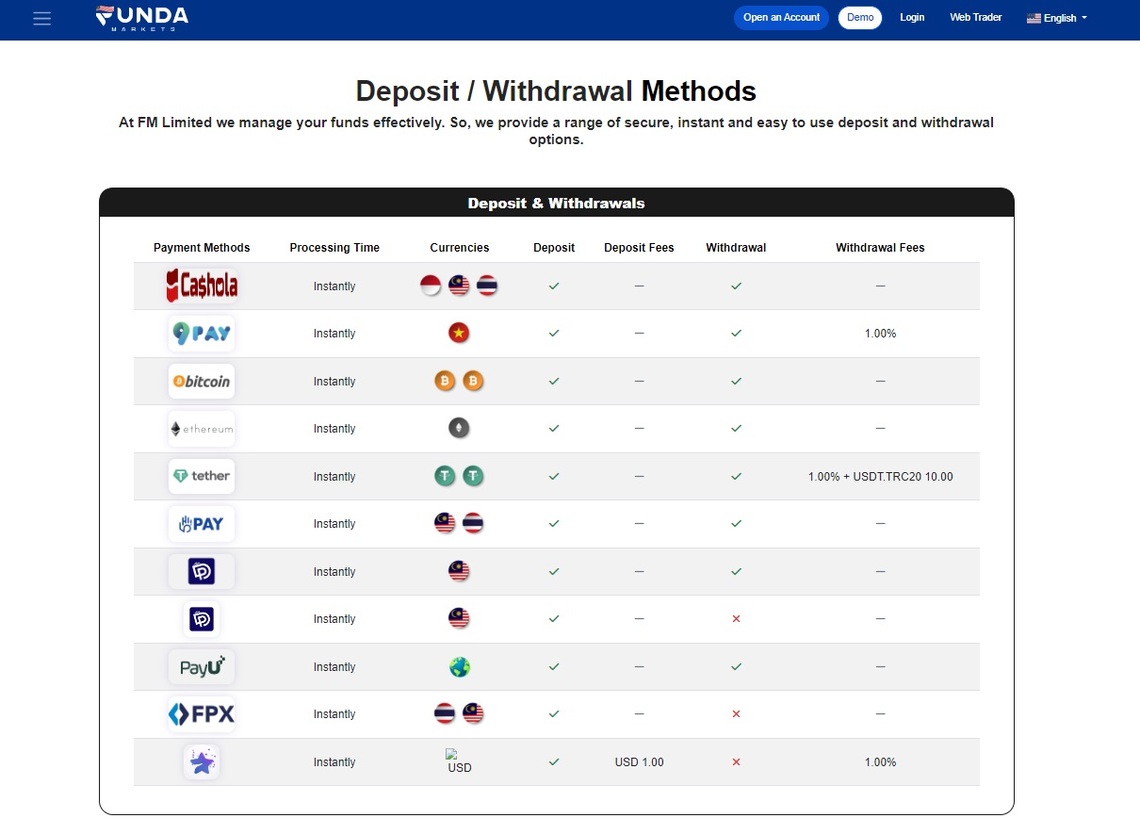Click the USD 1.00 deposit fee
1140x818 pixels.
[x=639, y=762]
